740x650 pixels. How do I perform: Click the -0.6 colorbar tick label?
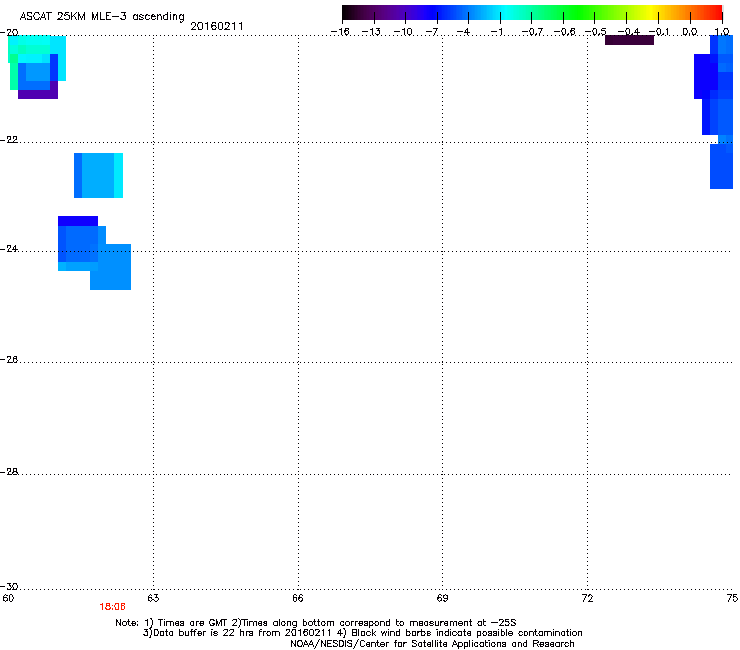564,32
